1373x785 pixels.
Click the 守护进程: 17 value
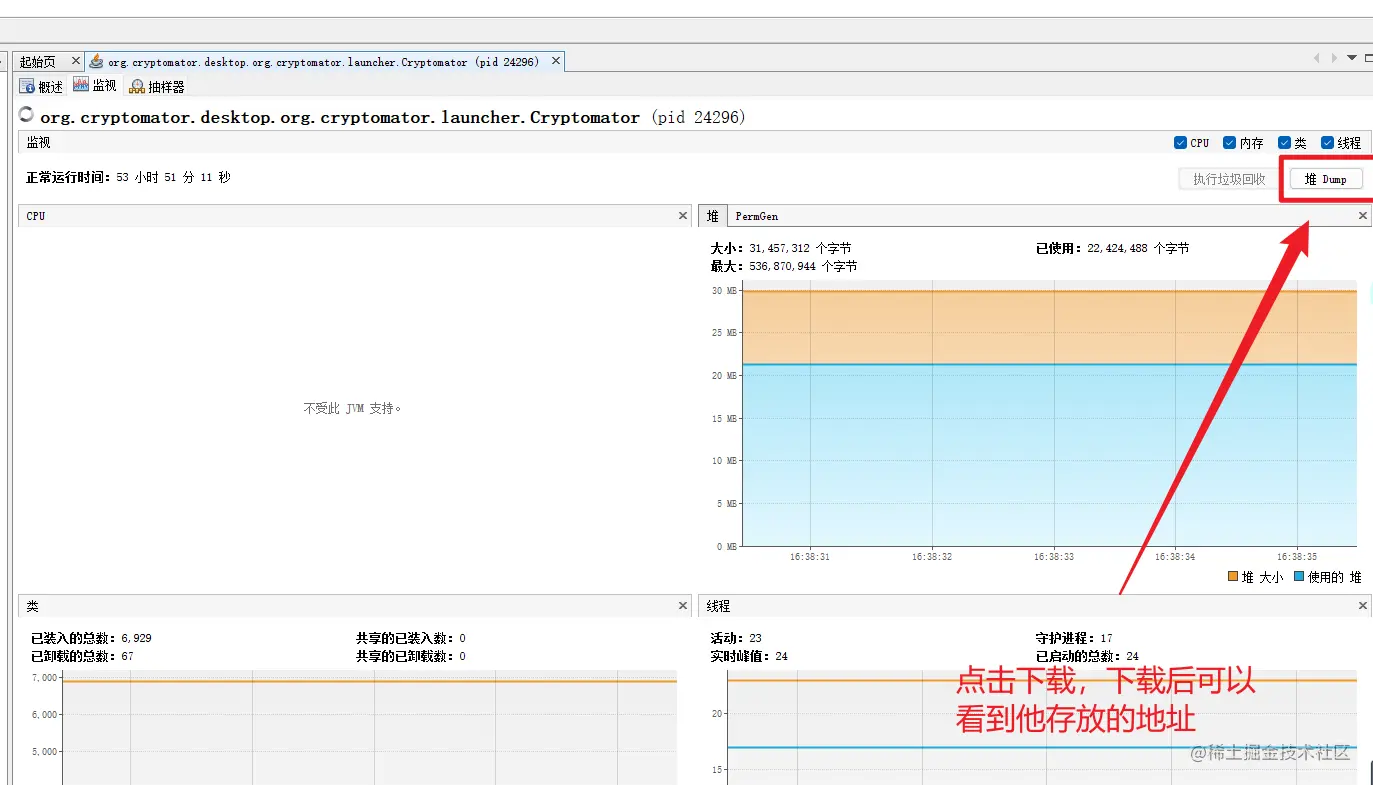[x=1074, y=638]
